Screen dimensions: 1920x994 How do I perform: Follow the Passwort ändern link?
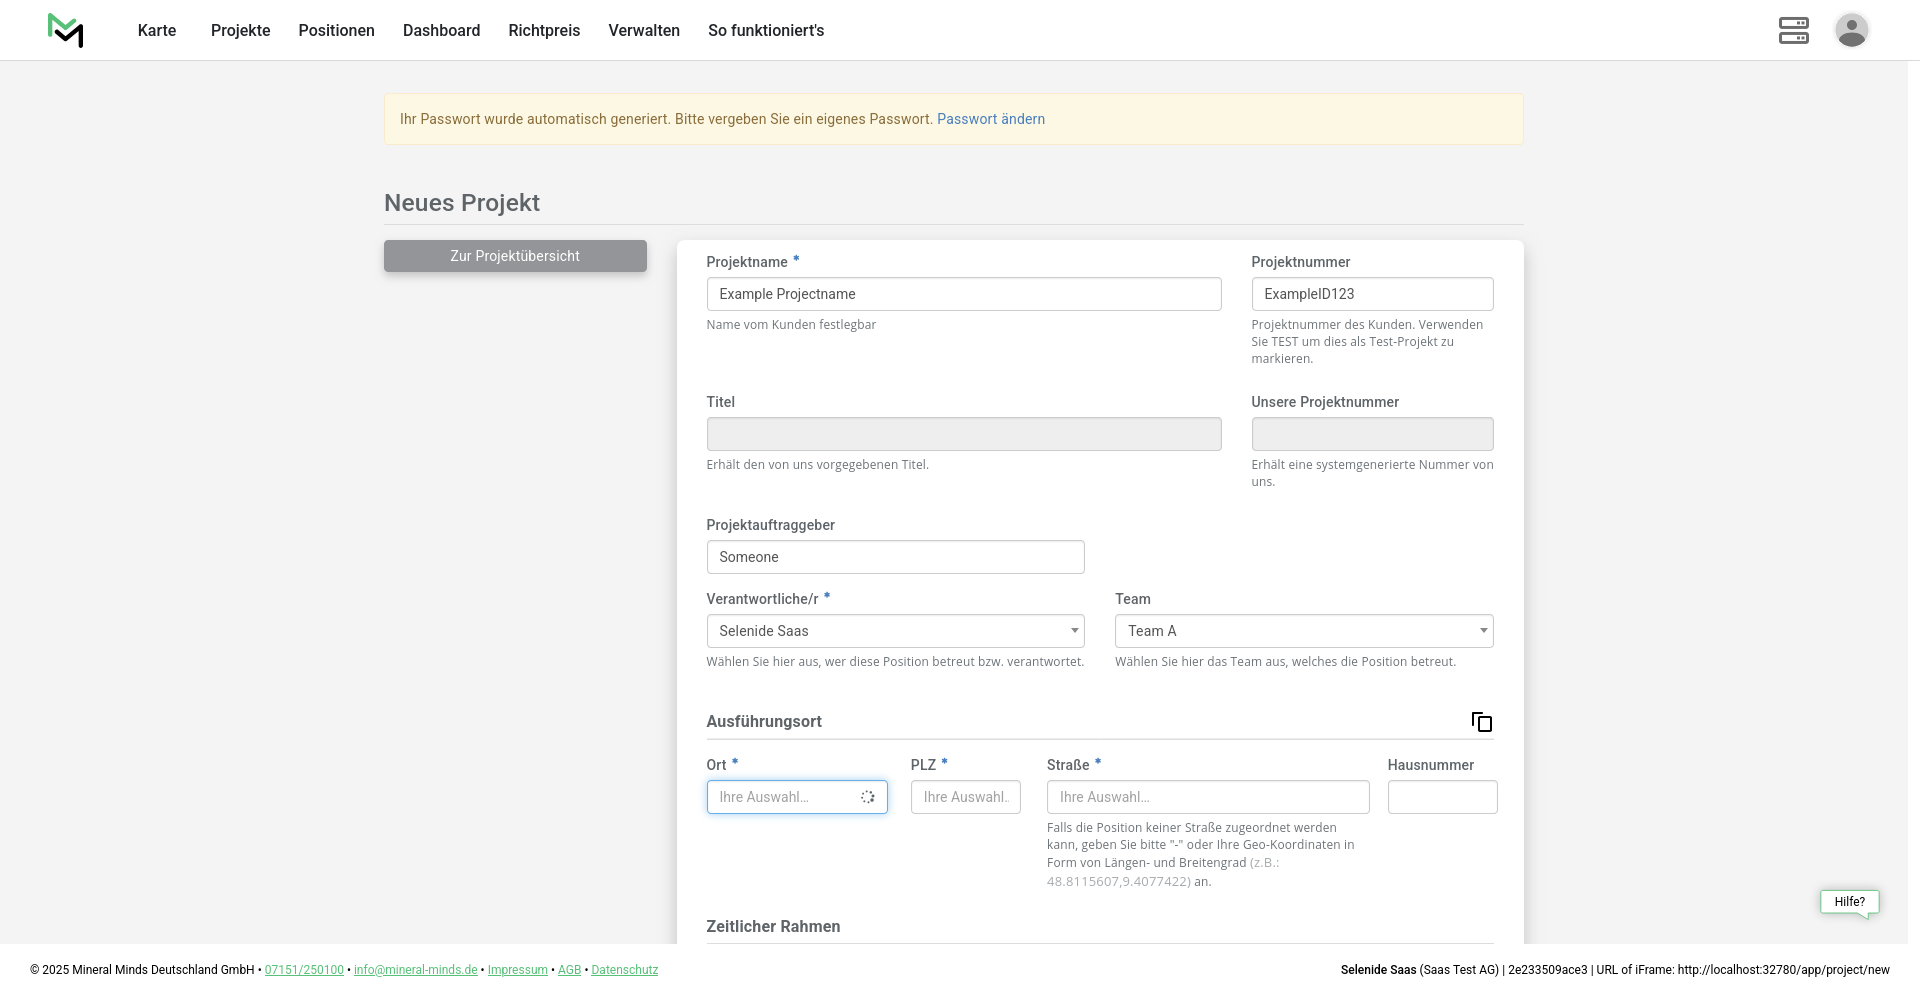[x=990, y=119]
